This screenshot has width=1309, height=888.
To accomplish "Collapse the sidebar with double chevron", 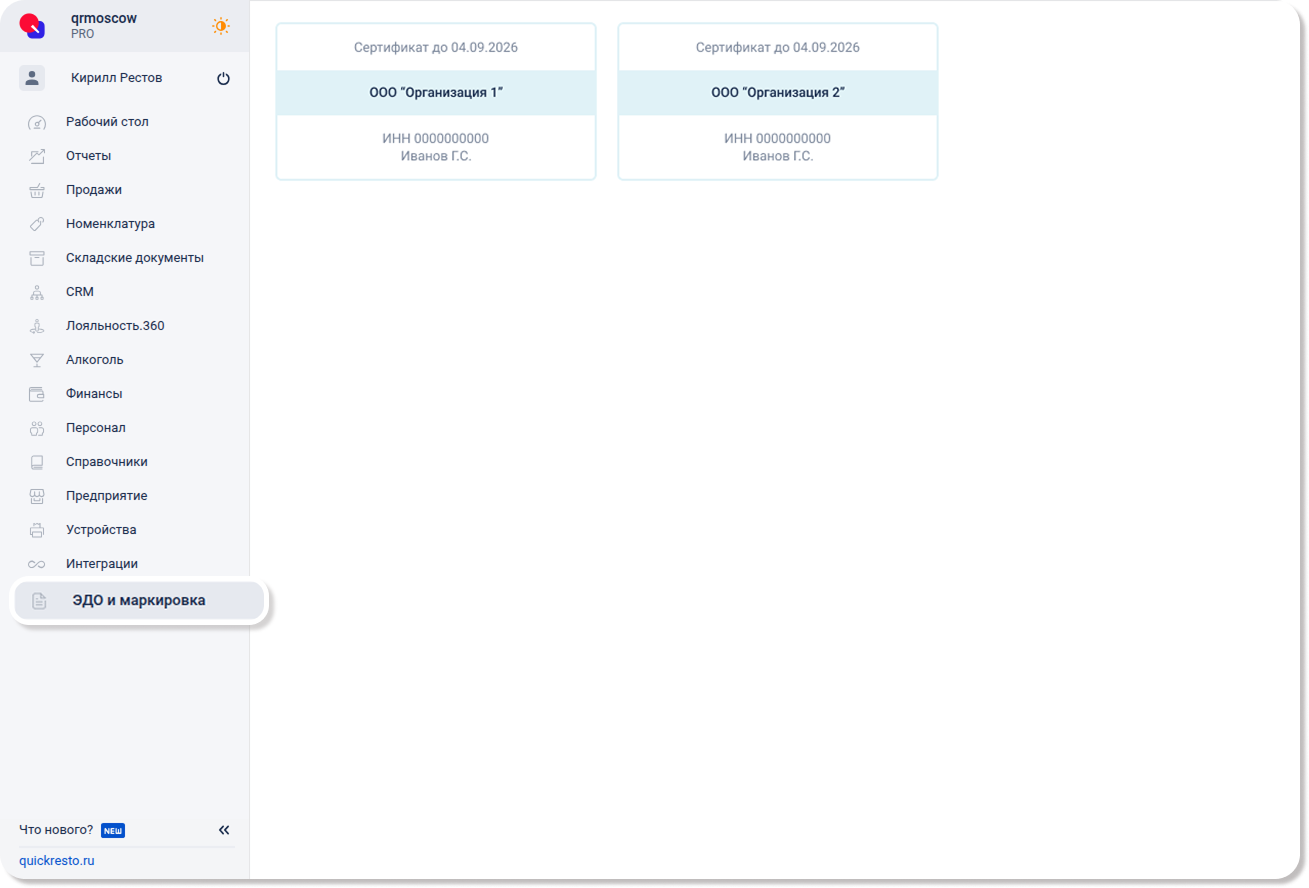I will pos(224,830).
